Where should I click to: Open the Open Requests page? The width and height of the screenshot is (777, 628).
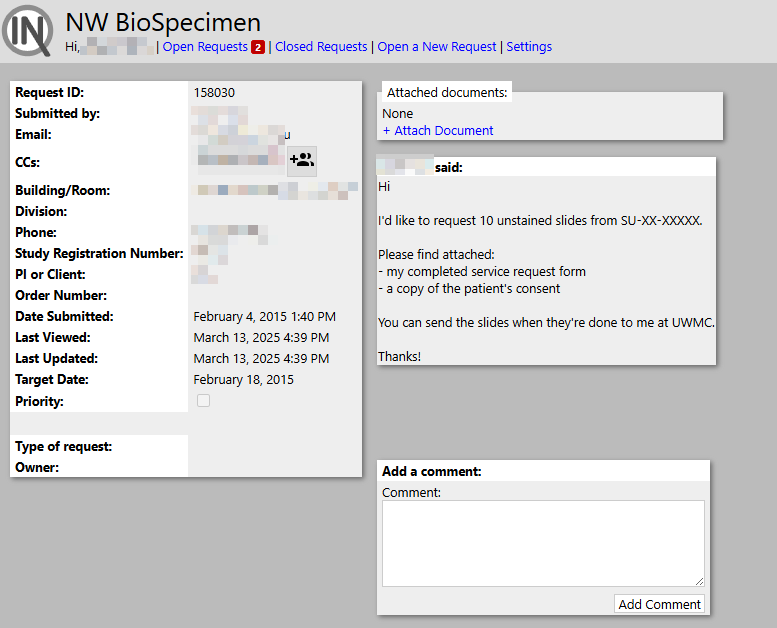tap(205, 47)
